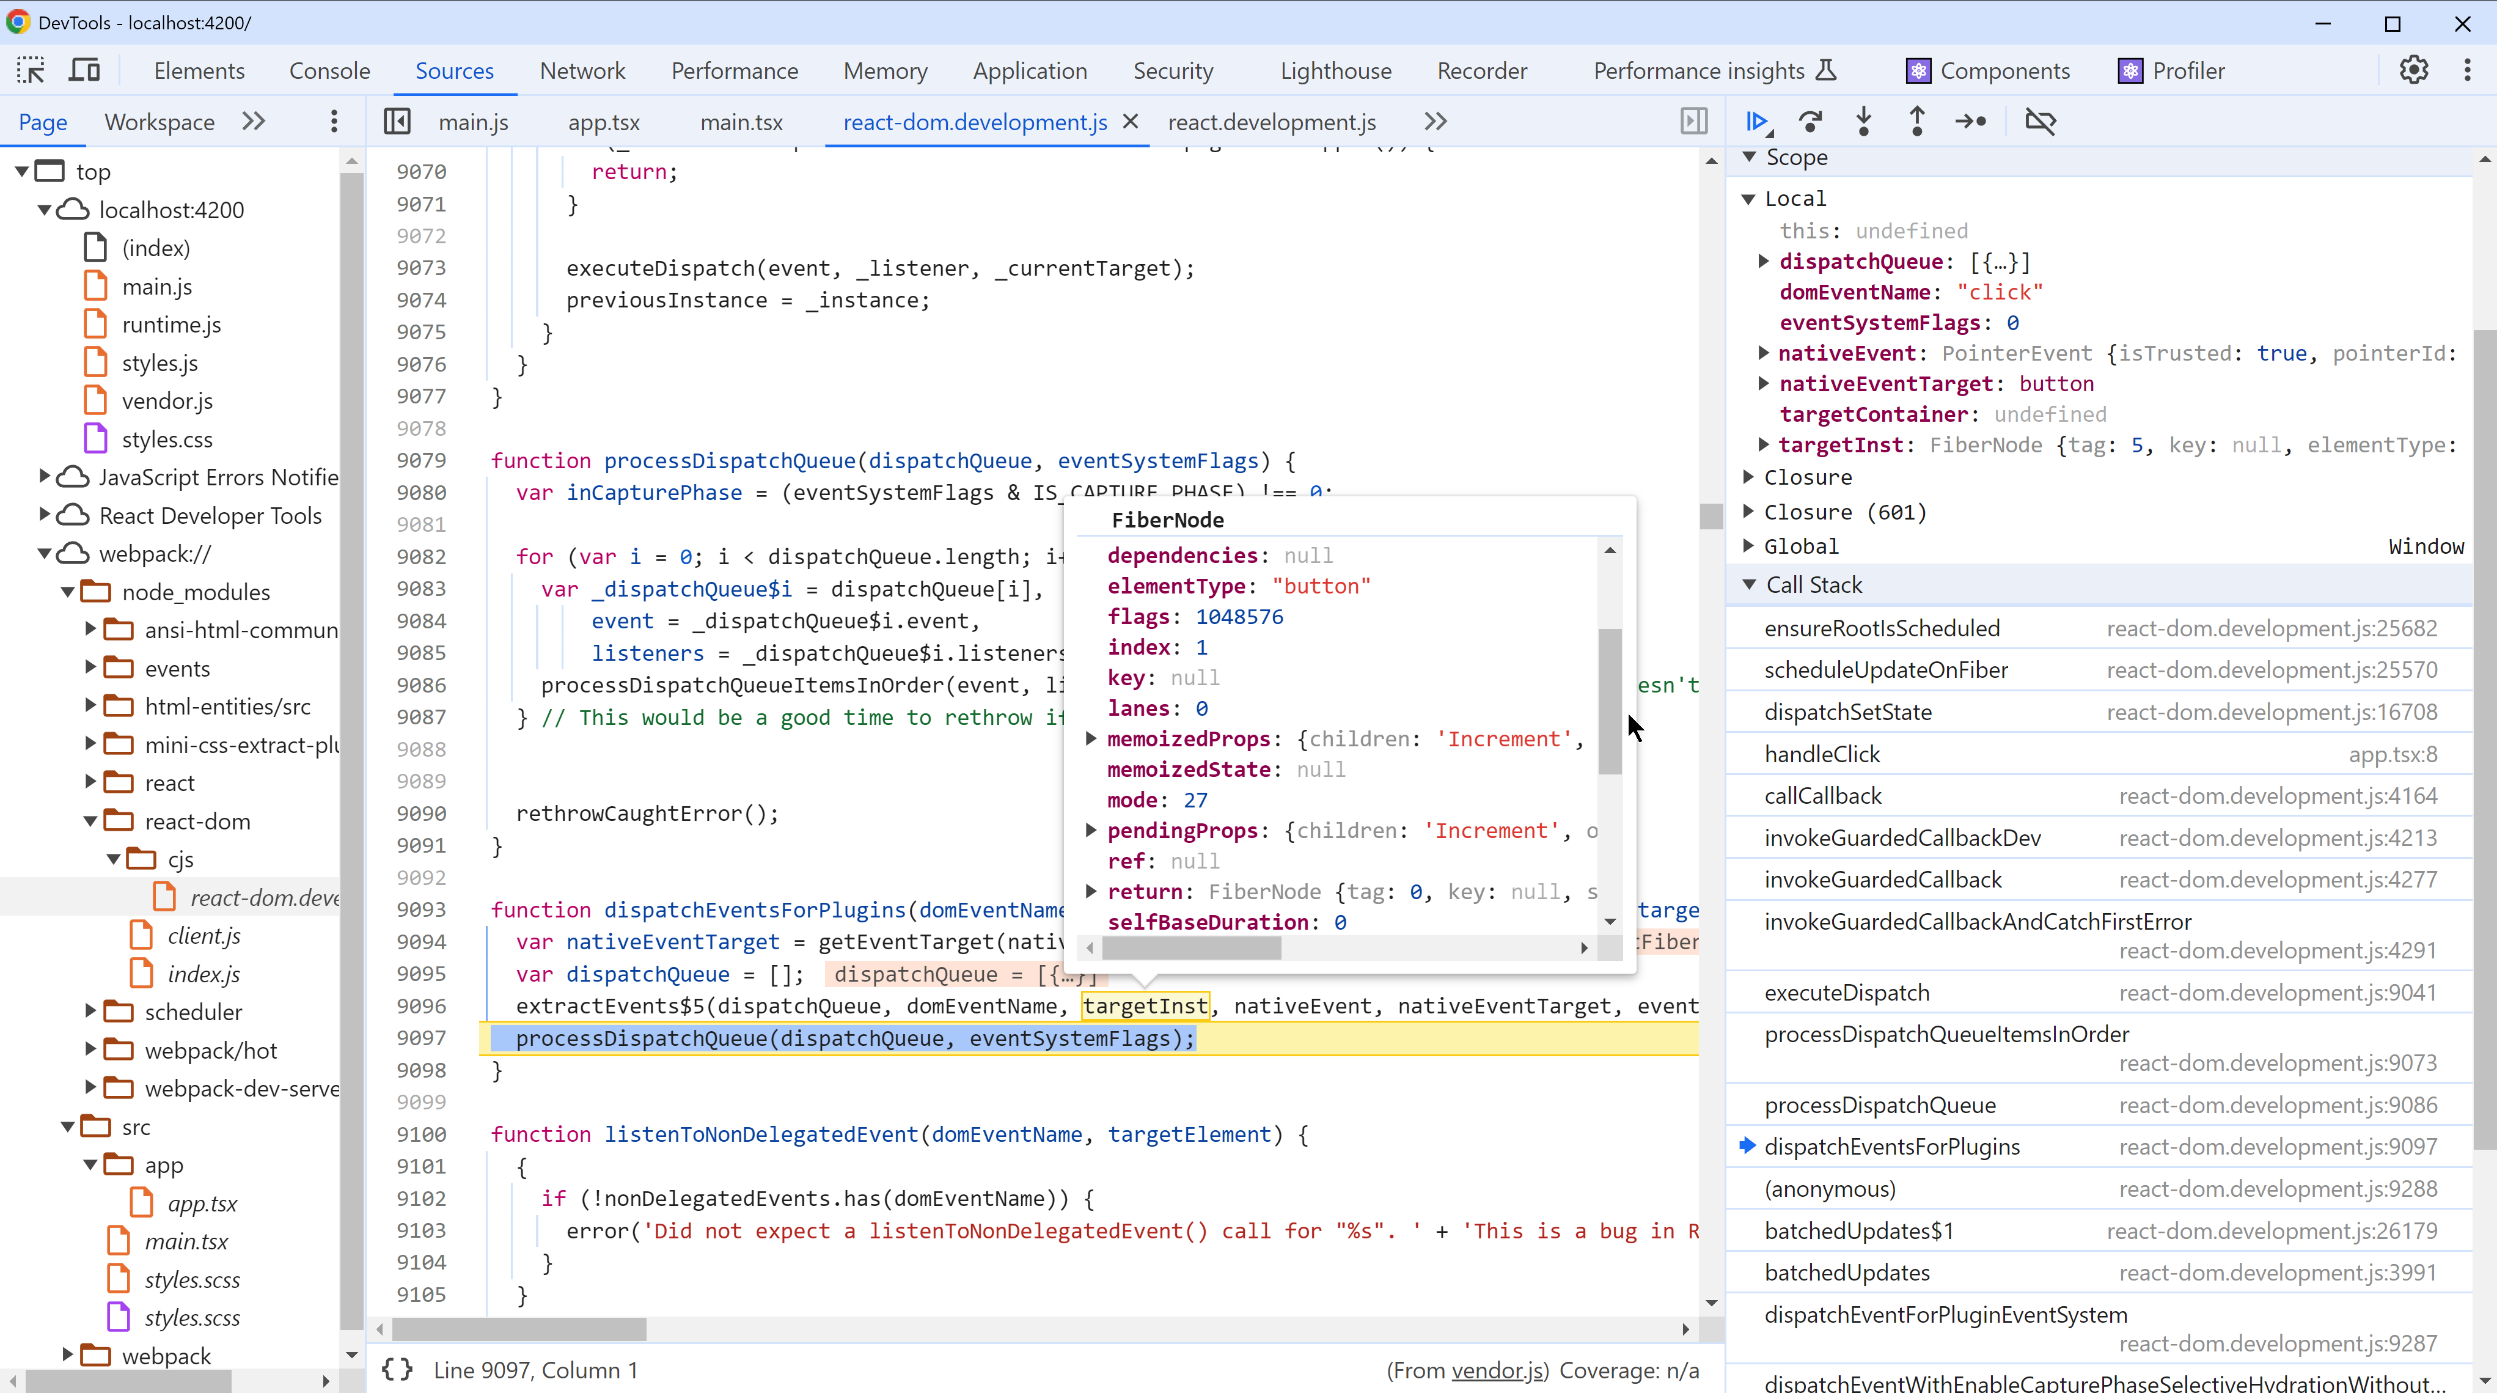
Task: Open navigator pane three-dot menu
Action: 334,121
